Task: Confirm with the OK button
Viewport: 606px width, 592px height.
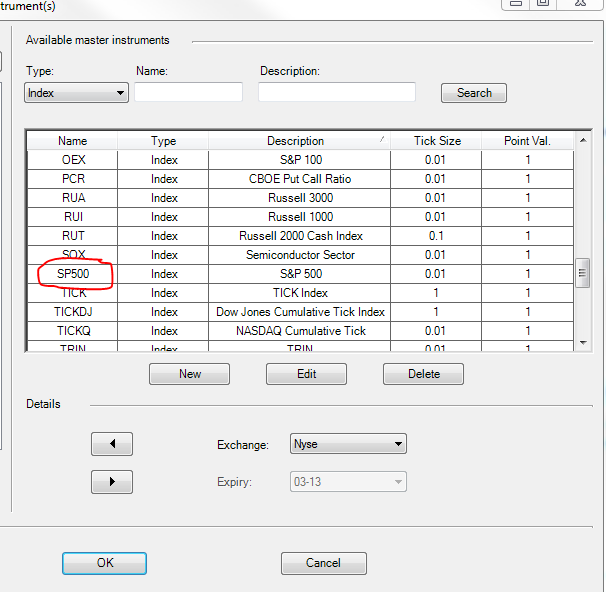Action: point(104,563)
